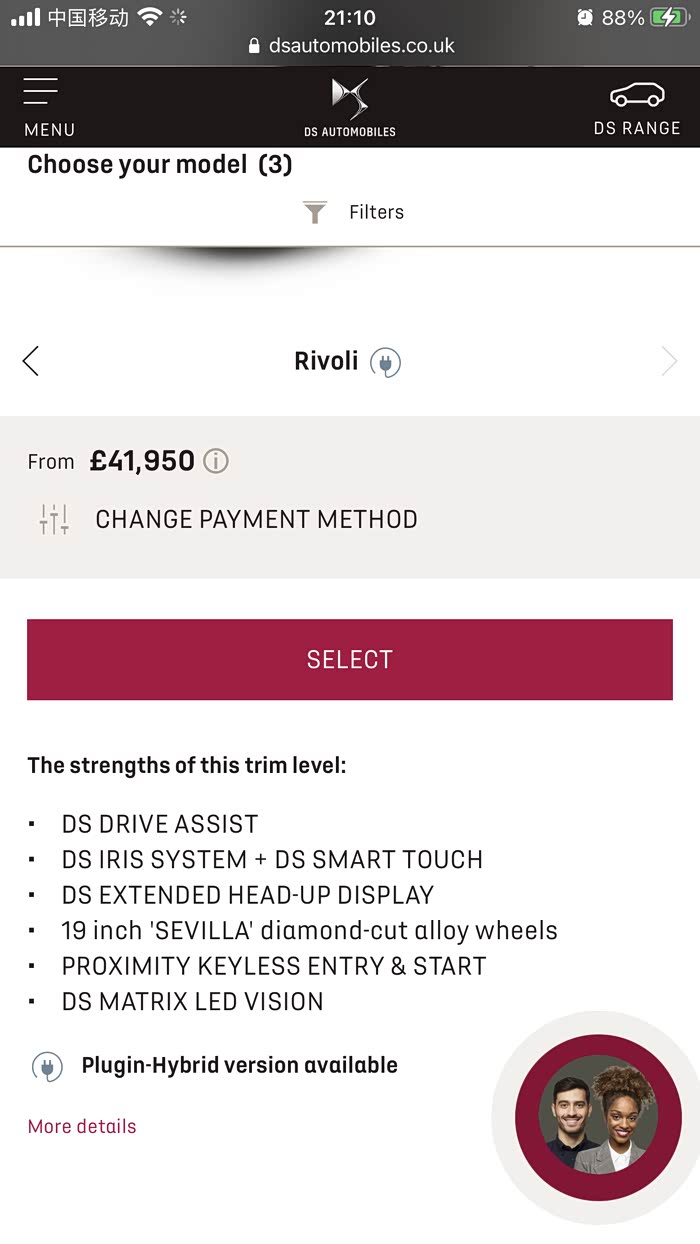
Task: Tap the DS RANGE label
Action: [637, 128]
